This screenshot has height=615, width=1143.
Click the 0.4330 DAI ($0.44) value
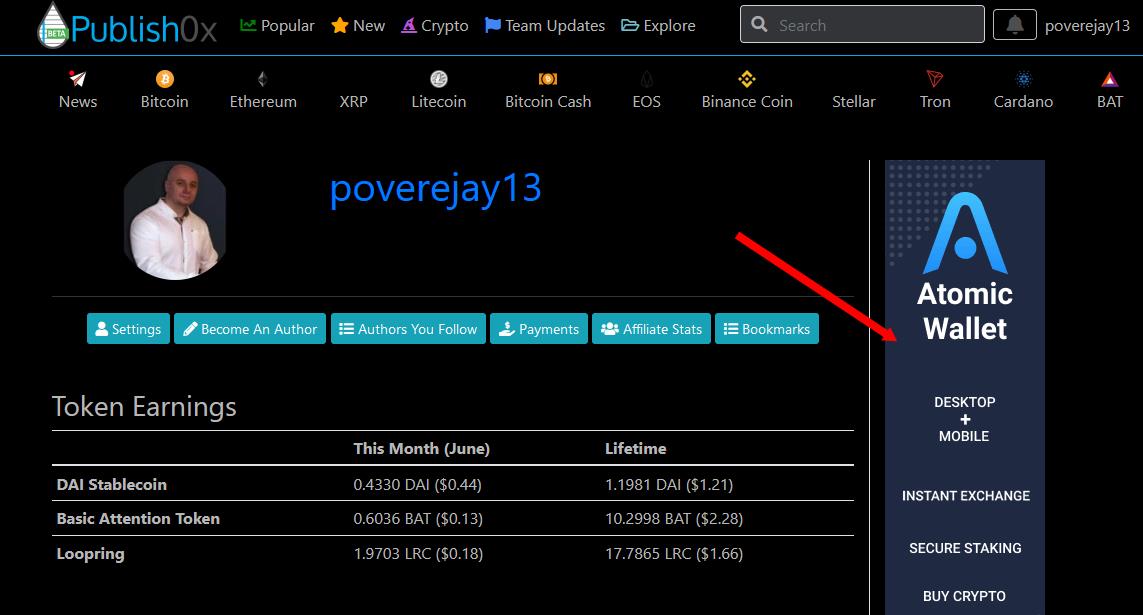point(418,485)
